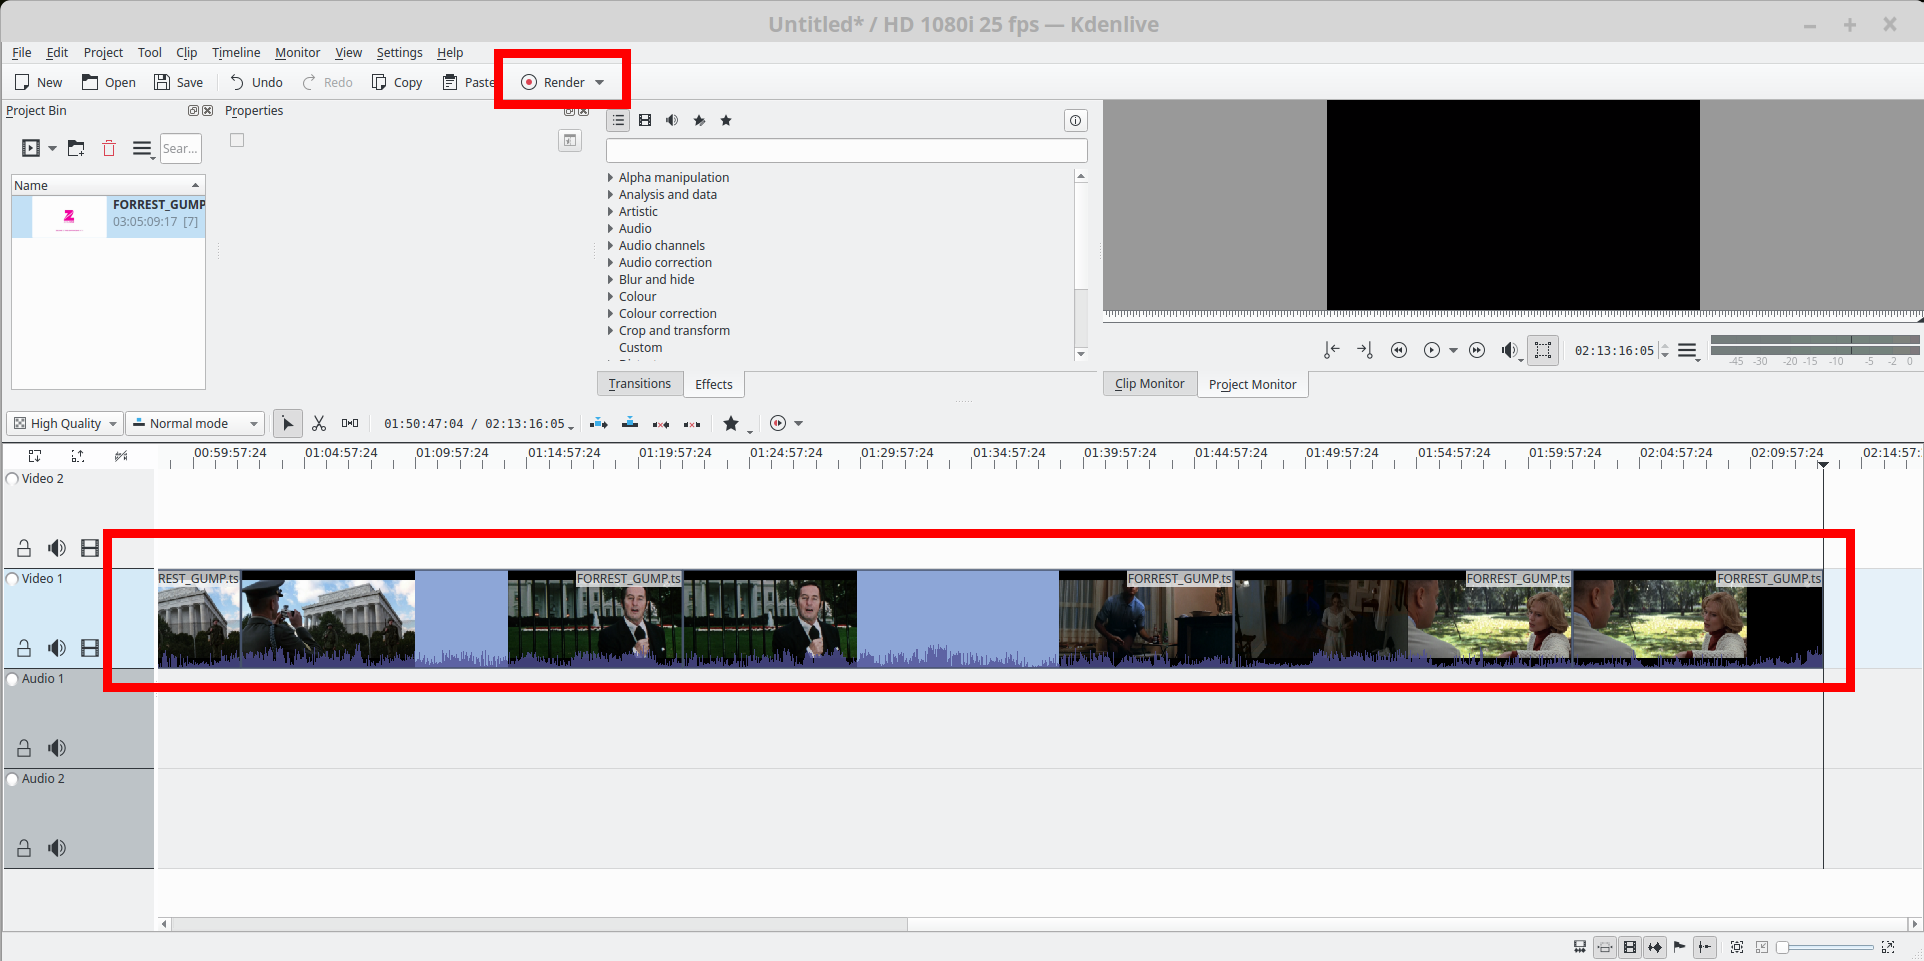Screen dimensions: 1924x961
Task: Set zone in point on monitor
Action: 1331,350
